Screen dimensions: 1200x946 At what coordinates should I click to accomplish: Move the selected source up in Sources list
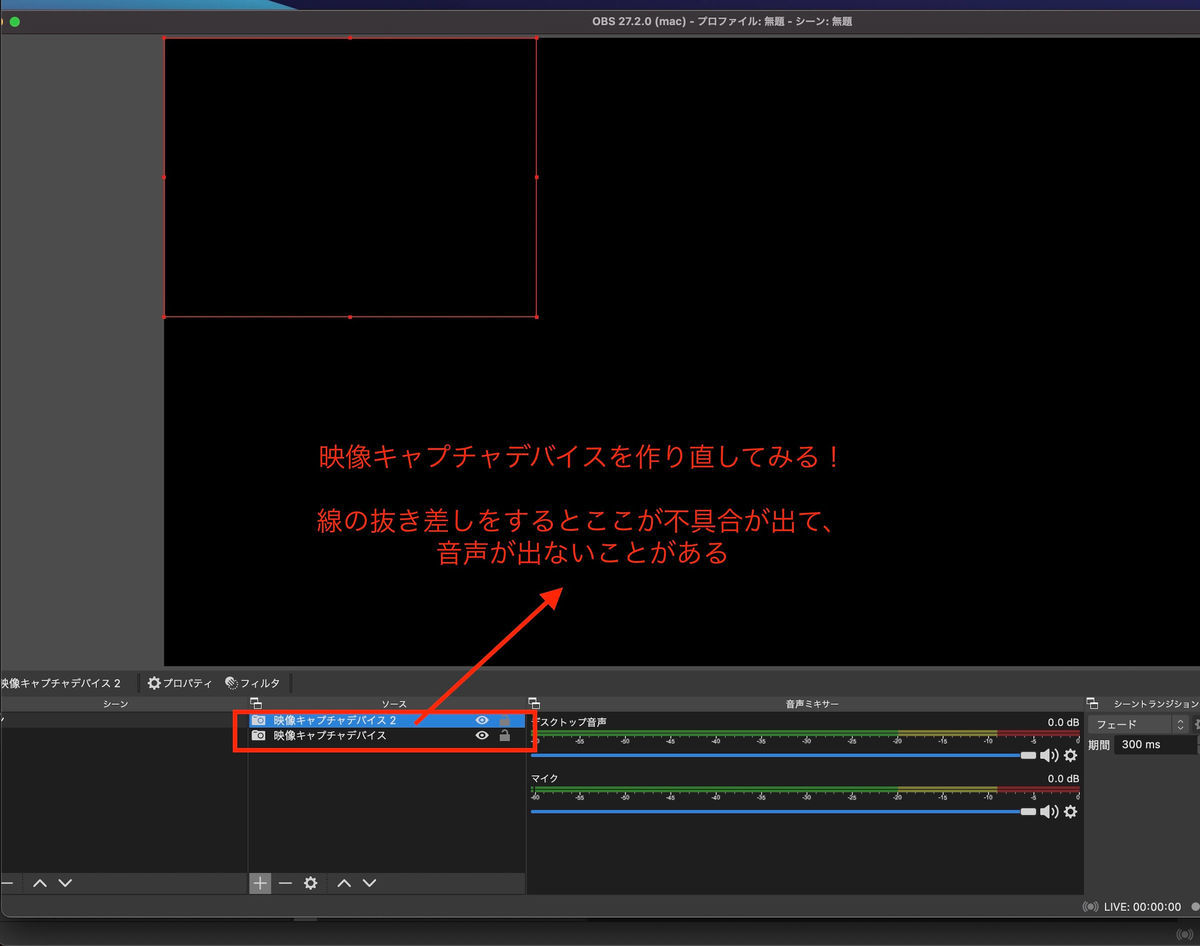coord(344,883)
